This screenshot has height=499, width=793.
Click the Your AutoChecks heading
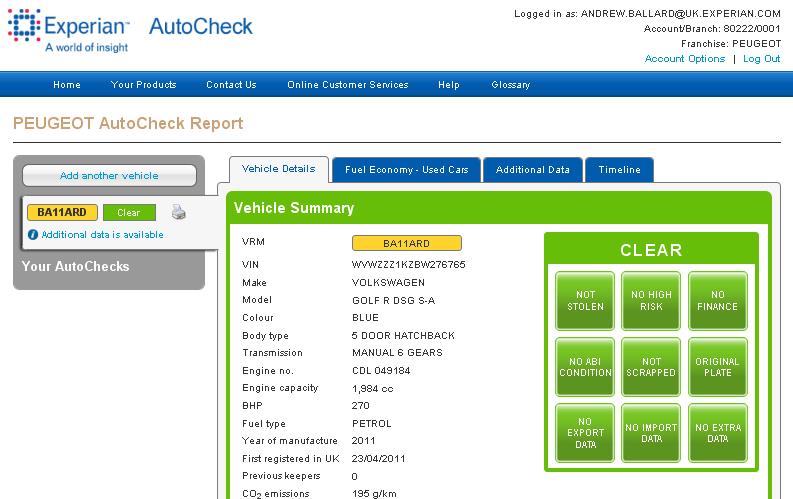[75, 266]
